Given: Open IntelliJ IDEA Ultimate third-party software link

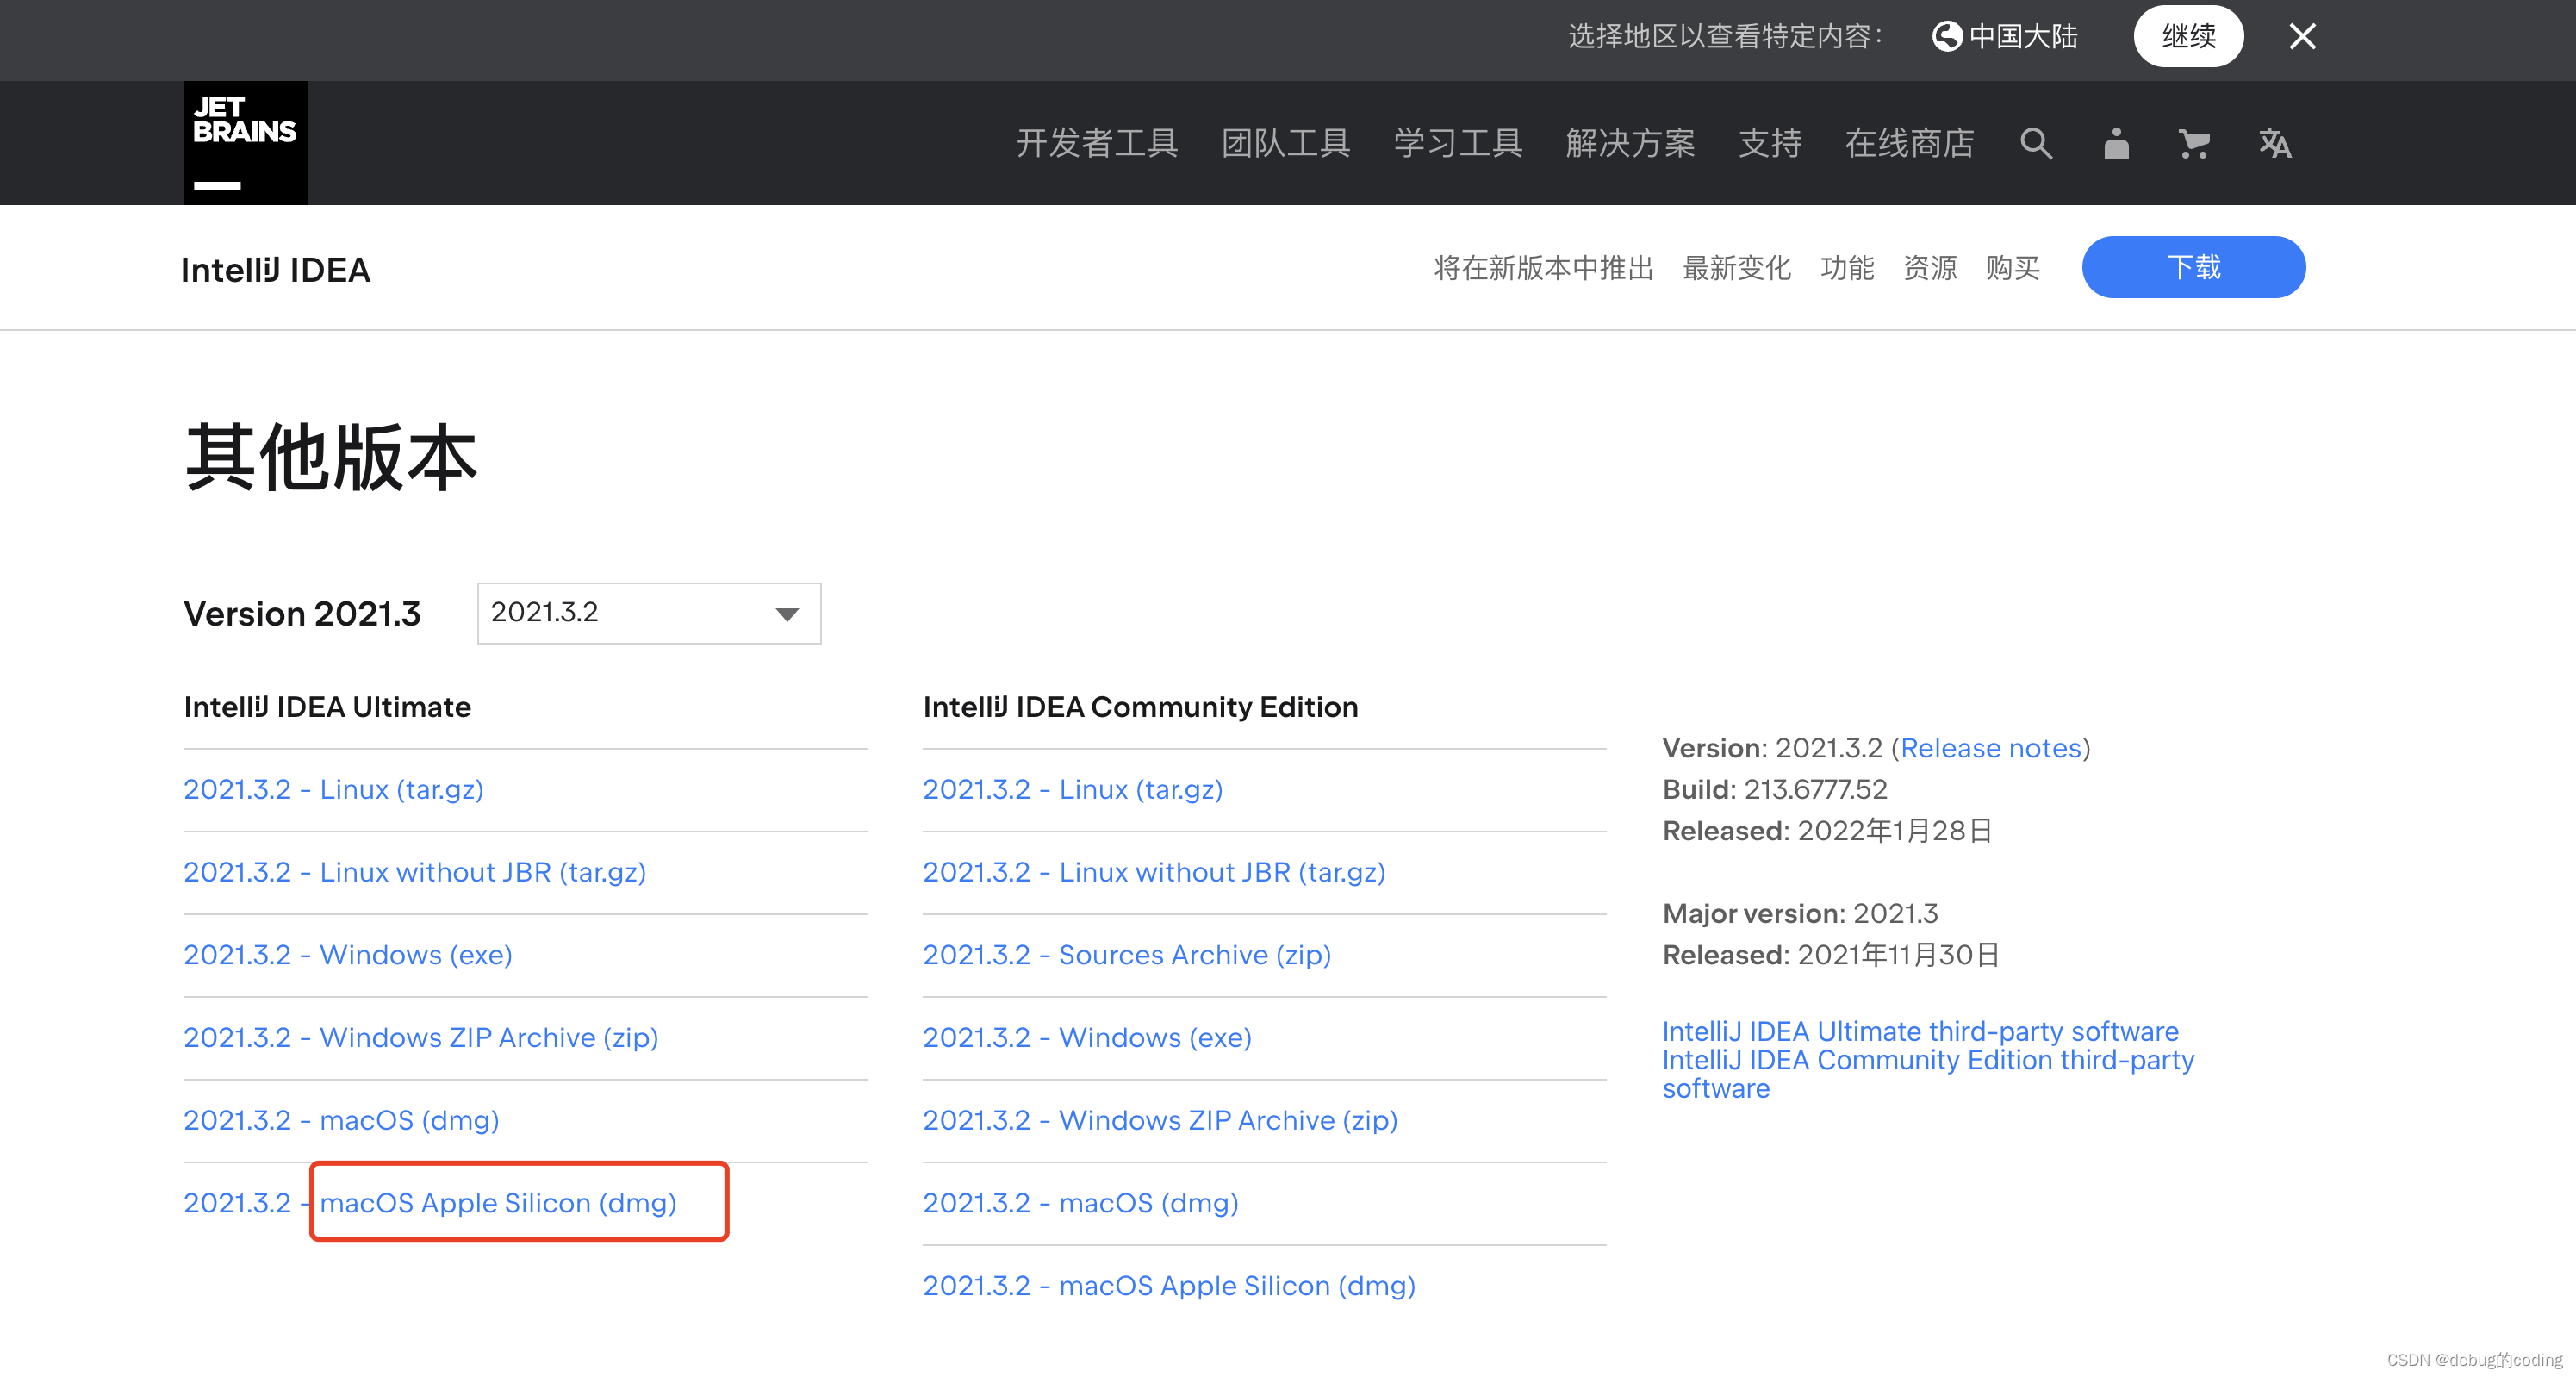Looking at the screenshot, I should pos(1920,1031).
